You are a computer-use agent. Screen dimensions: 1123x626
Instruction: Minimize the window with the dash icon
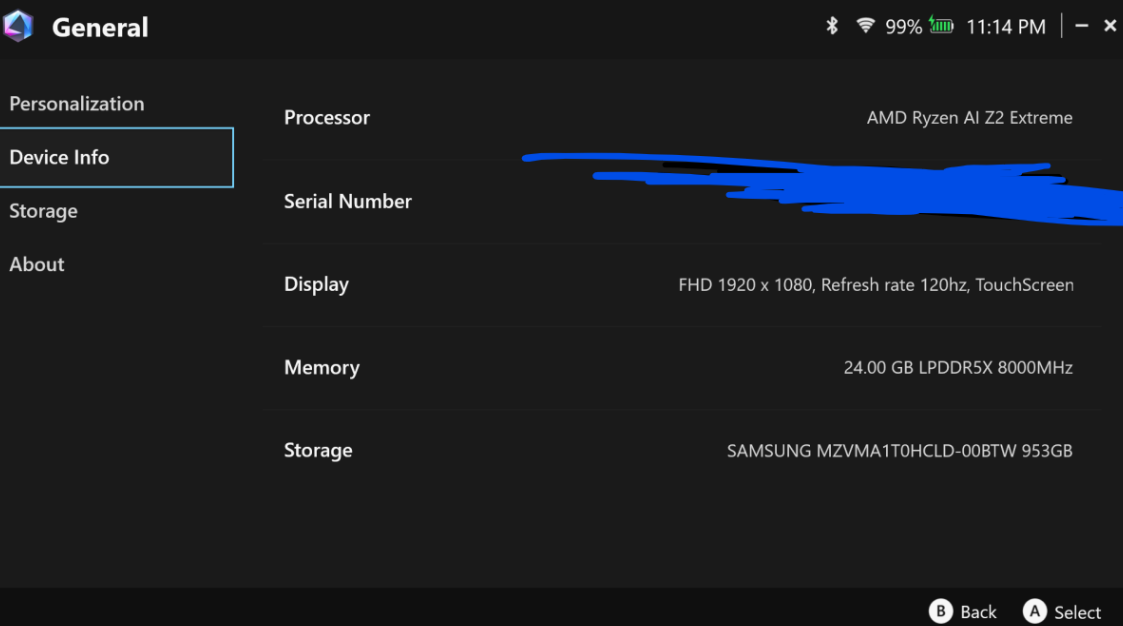point(1081,26)
